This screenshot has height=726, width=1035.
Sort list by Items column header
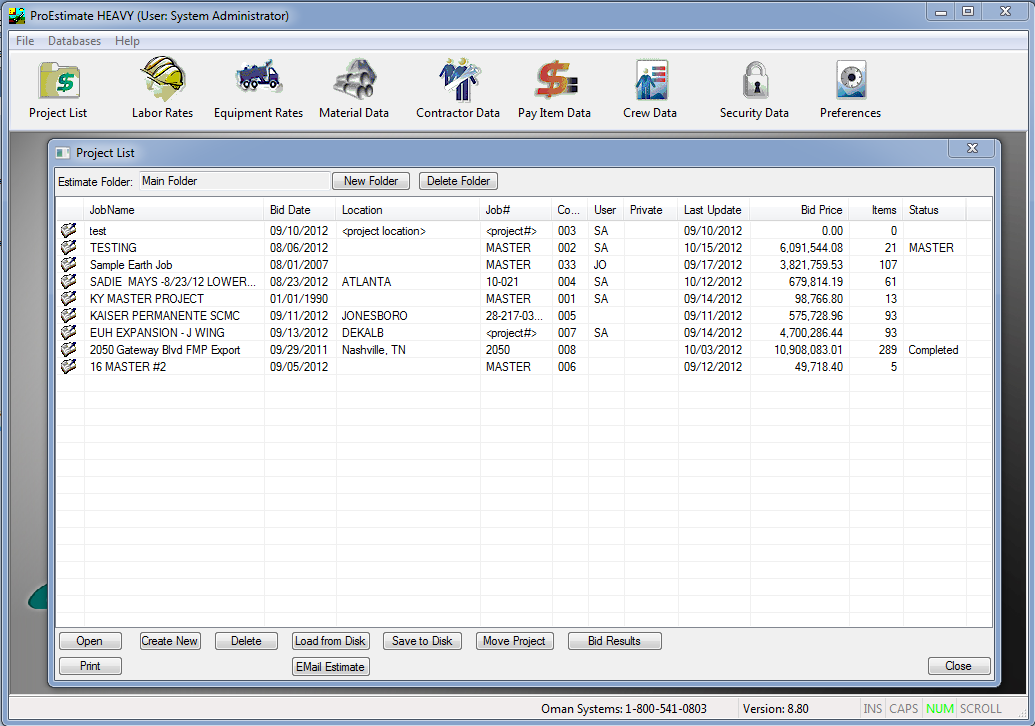pyautogui.click(x=876, y=210)
